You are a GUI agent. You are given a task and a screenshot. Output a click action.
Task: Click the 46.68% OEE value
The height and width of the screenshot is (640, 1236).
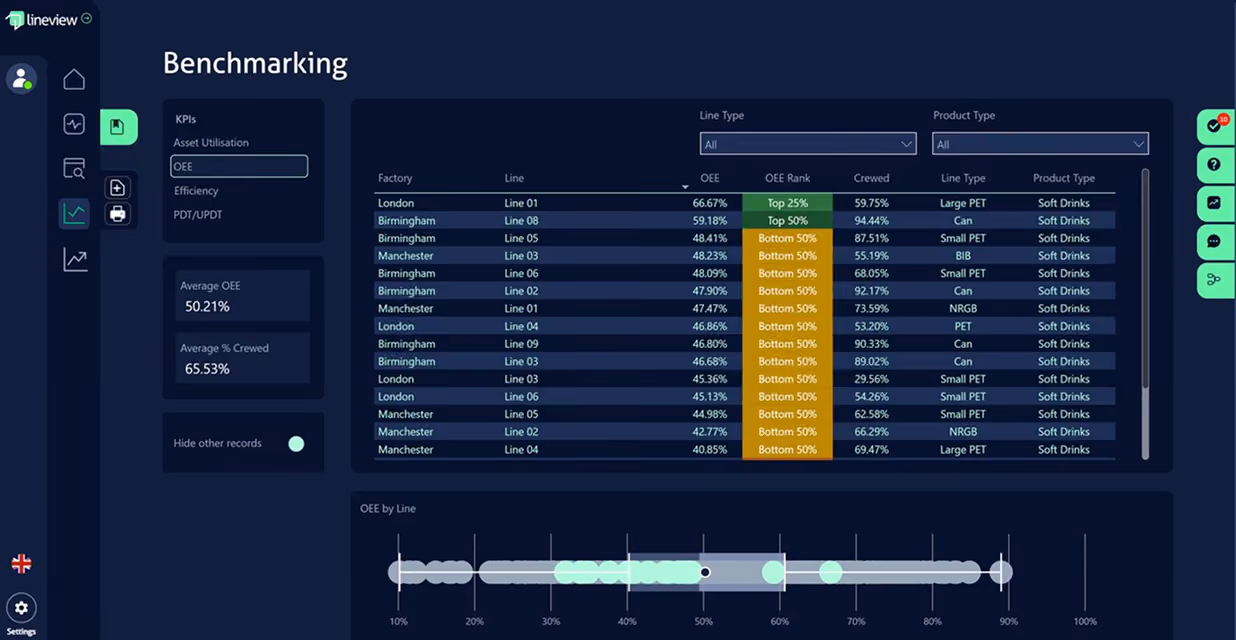point(709,362)
